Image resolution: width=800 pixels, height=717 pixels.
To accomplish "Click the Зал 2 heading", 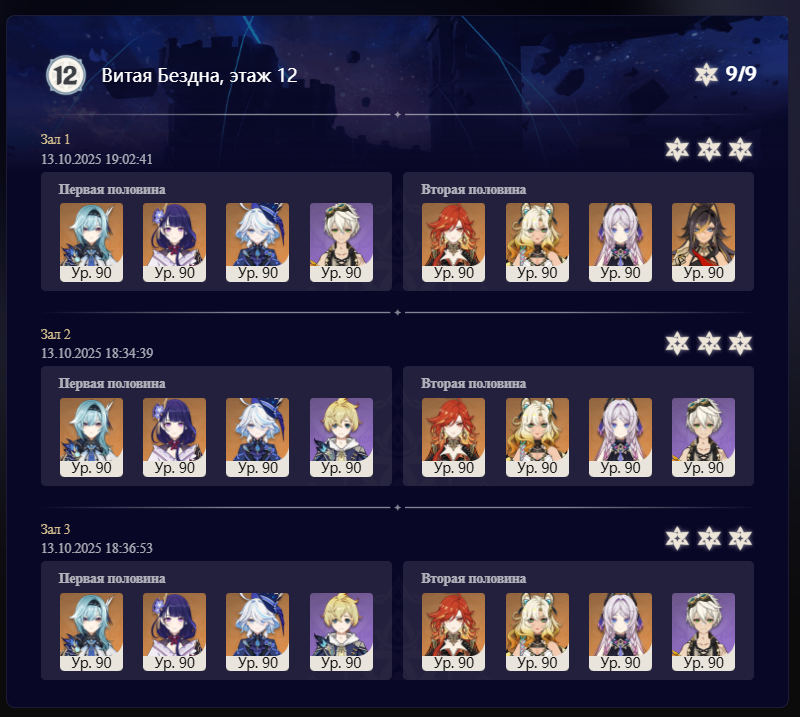I will (x=56, y=334).
